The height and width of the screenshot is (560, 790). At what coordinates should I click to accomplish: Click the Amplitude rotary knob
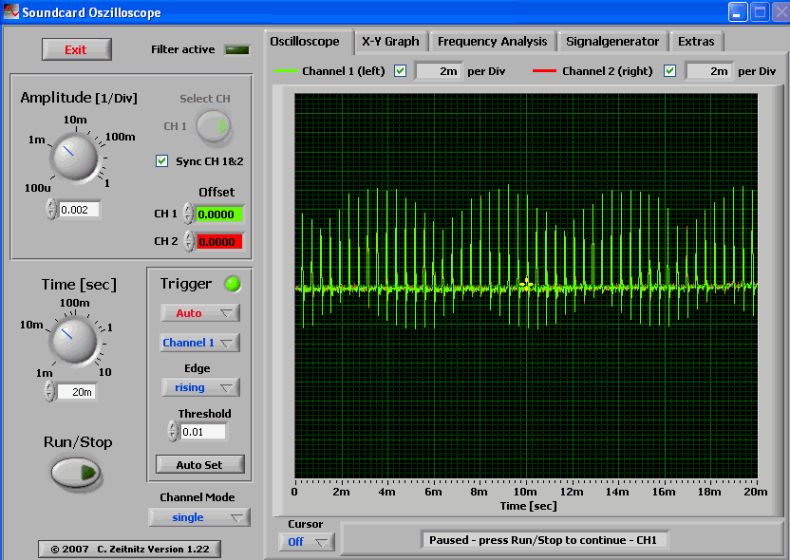[x=75, y=156]
